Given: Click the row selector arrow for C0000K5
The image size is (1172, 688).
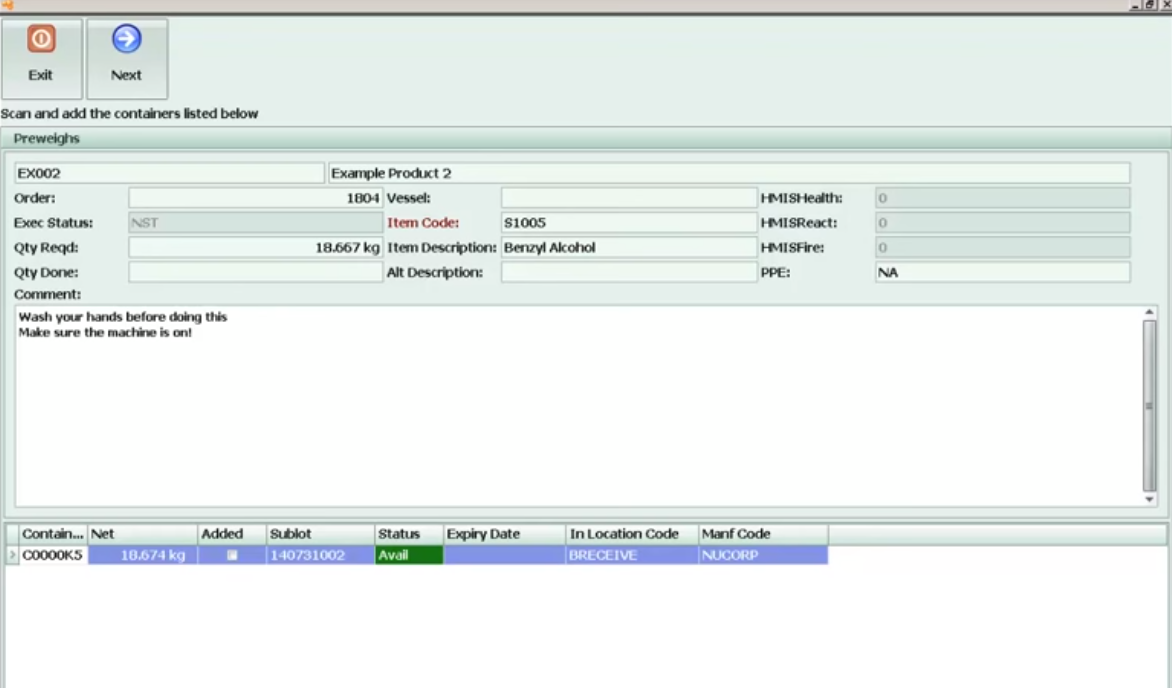Looking at the screenshot, I should click(x=11, y=555).
